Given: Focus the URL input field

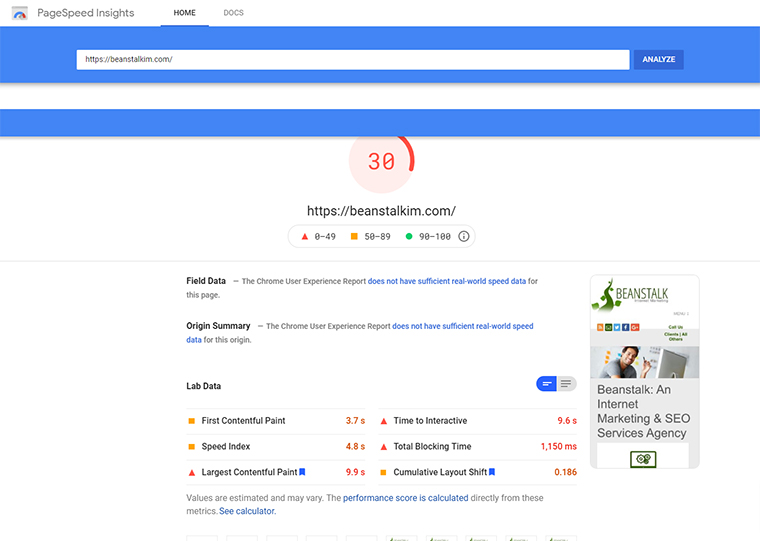Looking at the screenshot, I should tap(353, 60).
